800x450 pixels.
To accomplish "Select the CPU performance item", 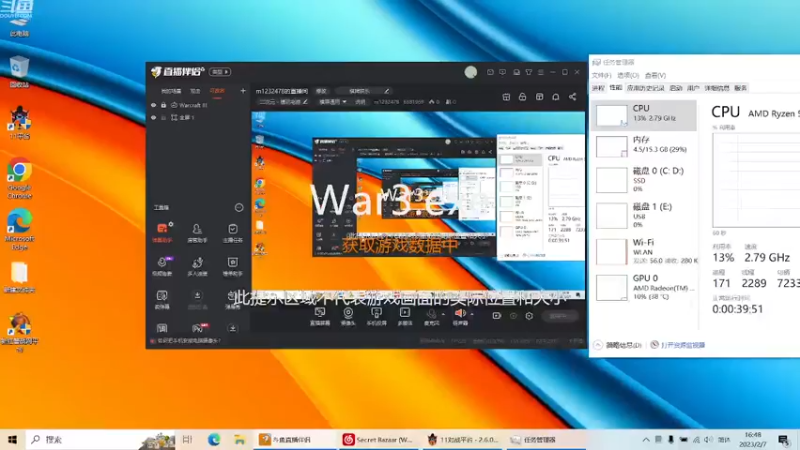I will tap(643, 115).
